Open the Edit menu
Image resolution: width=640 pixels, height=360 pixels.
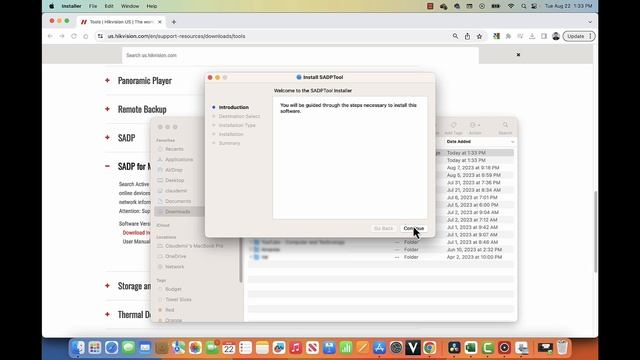click(109, 6)
